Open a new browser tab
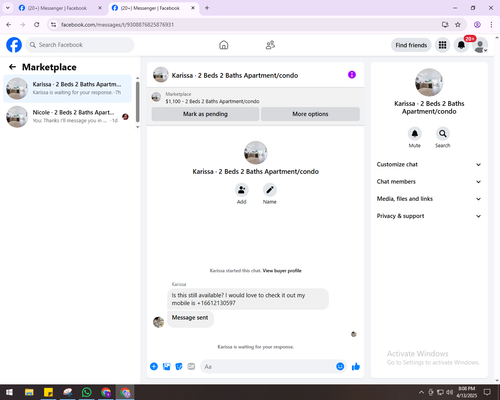Image resolution: width=500 pixels, height=400 pixels. (x=207, y=8)
